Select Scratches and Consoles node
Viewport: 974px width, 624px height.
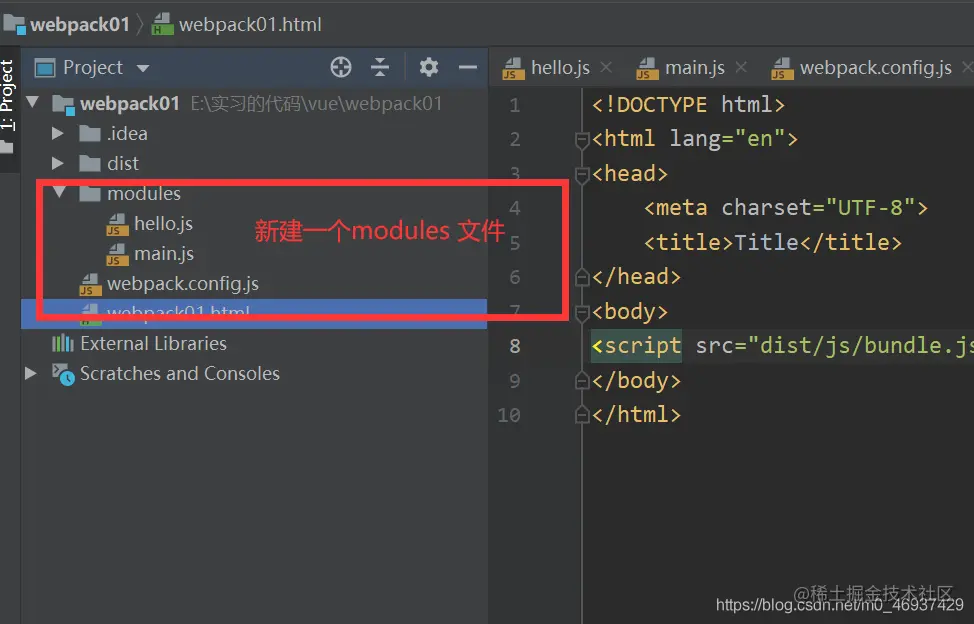[180, 373]
